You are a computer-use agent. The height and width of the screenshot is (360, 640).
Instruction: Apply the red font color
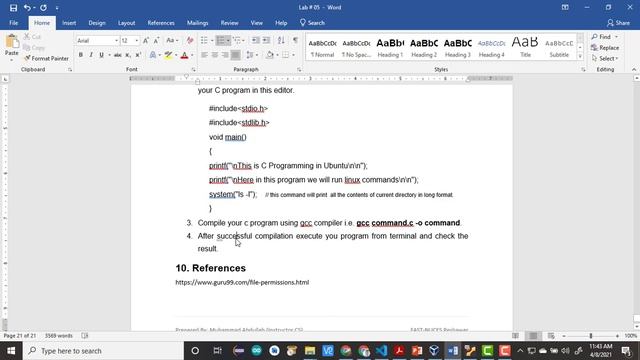[184, 55]
